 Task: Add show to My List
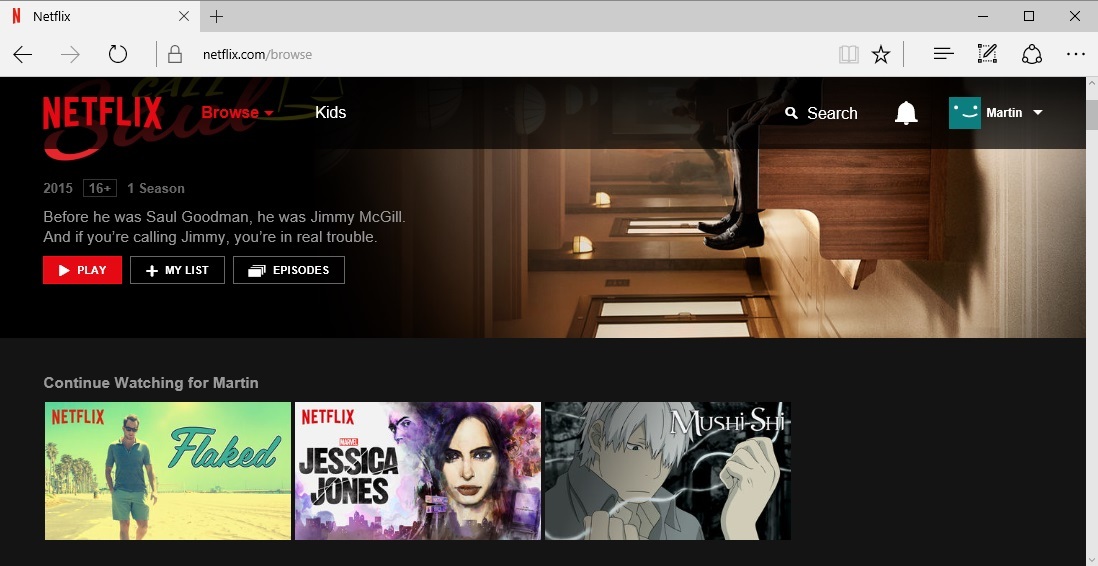click(x=177, y=270)
